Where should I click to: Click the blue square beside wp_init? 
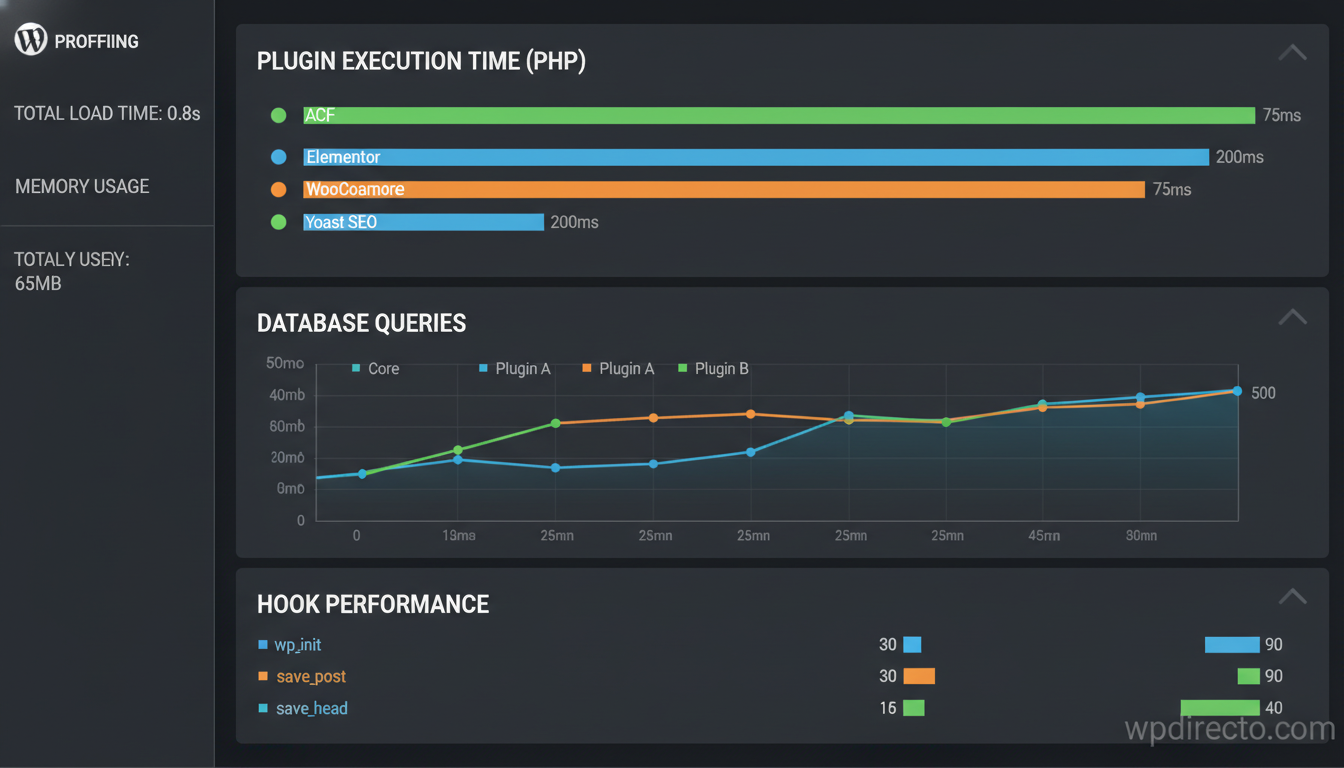click(263, 645)
